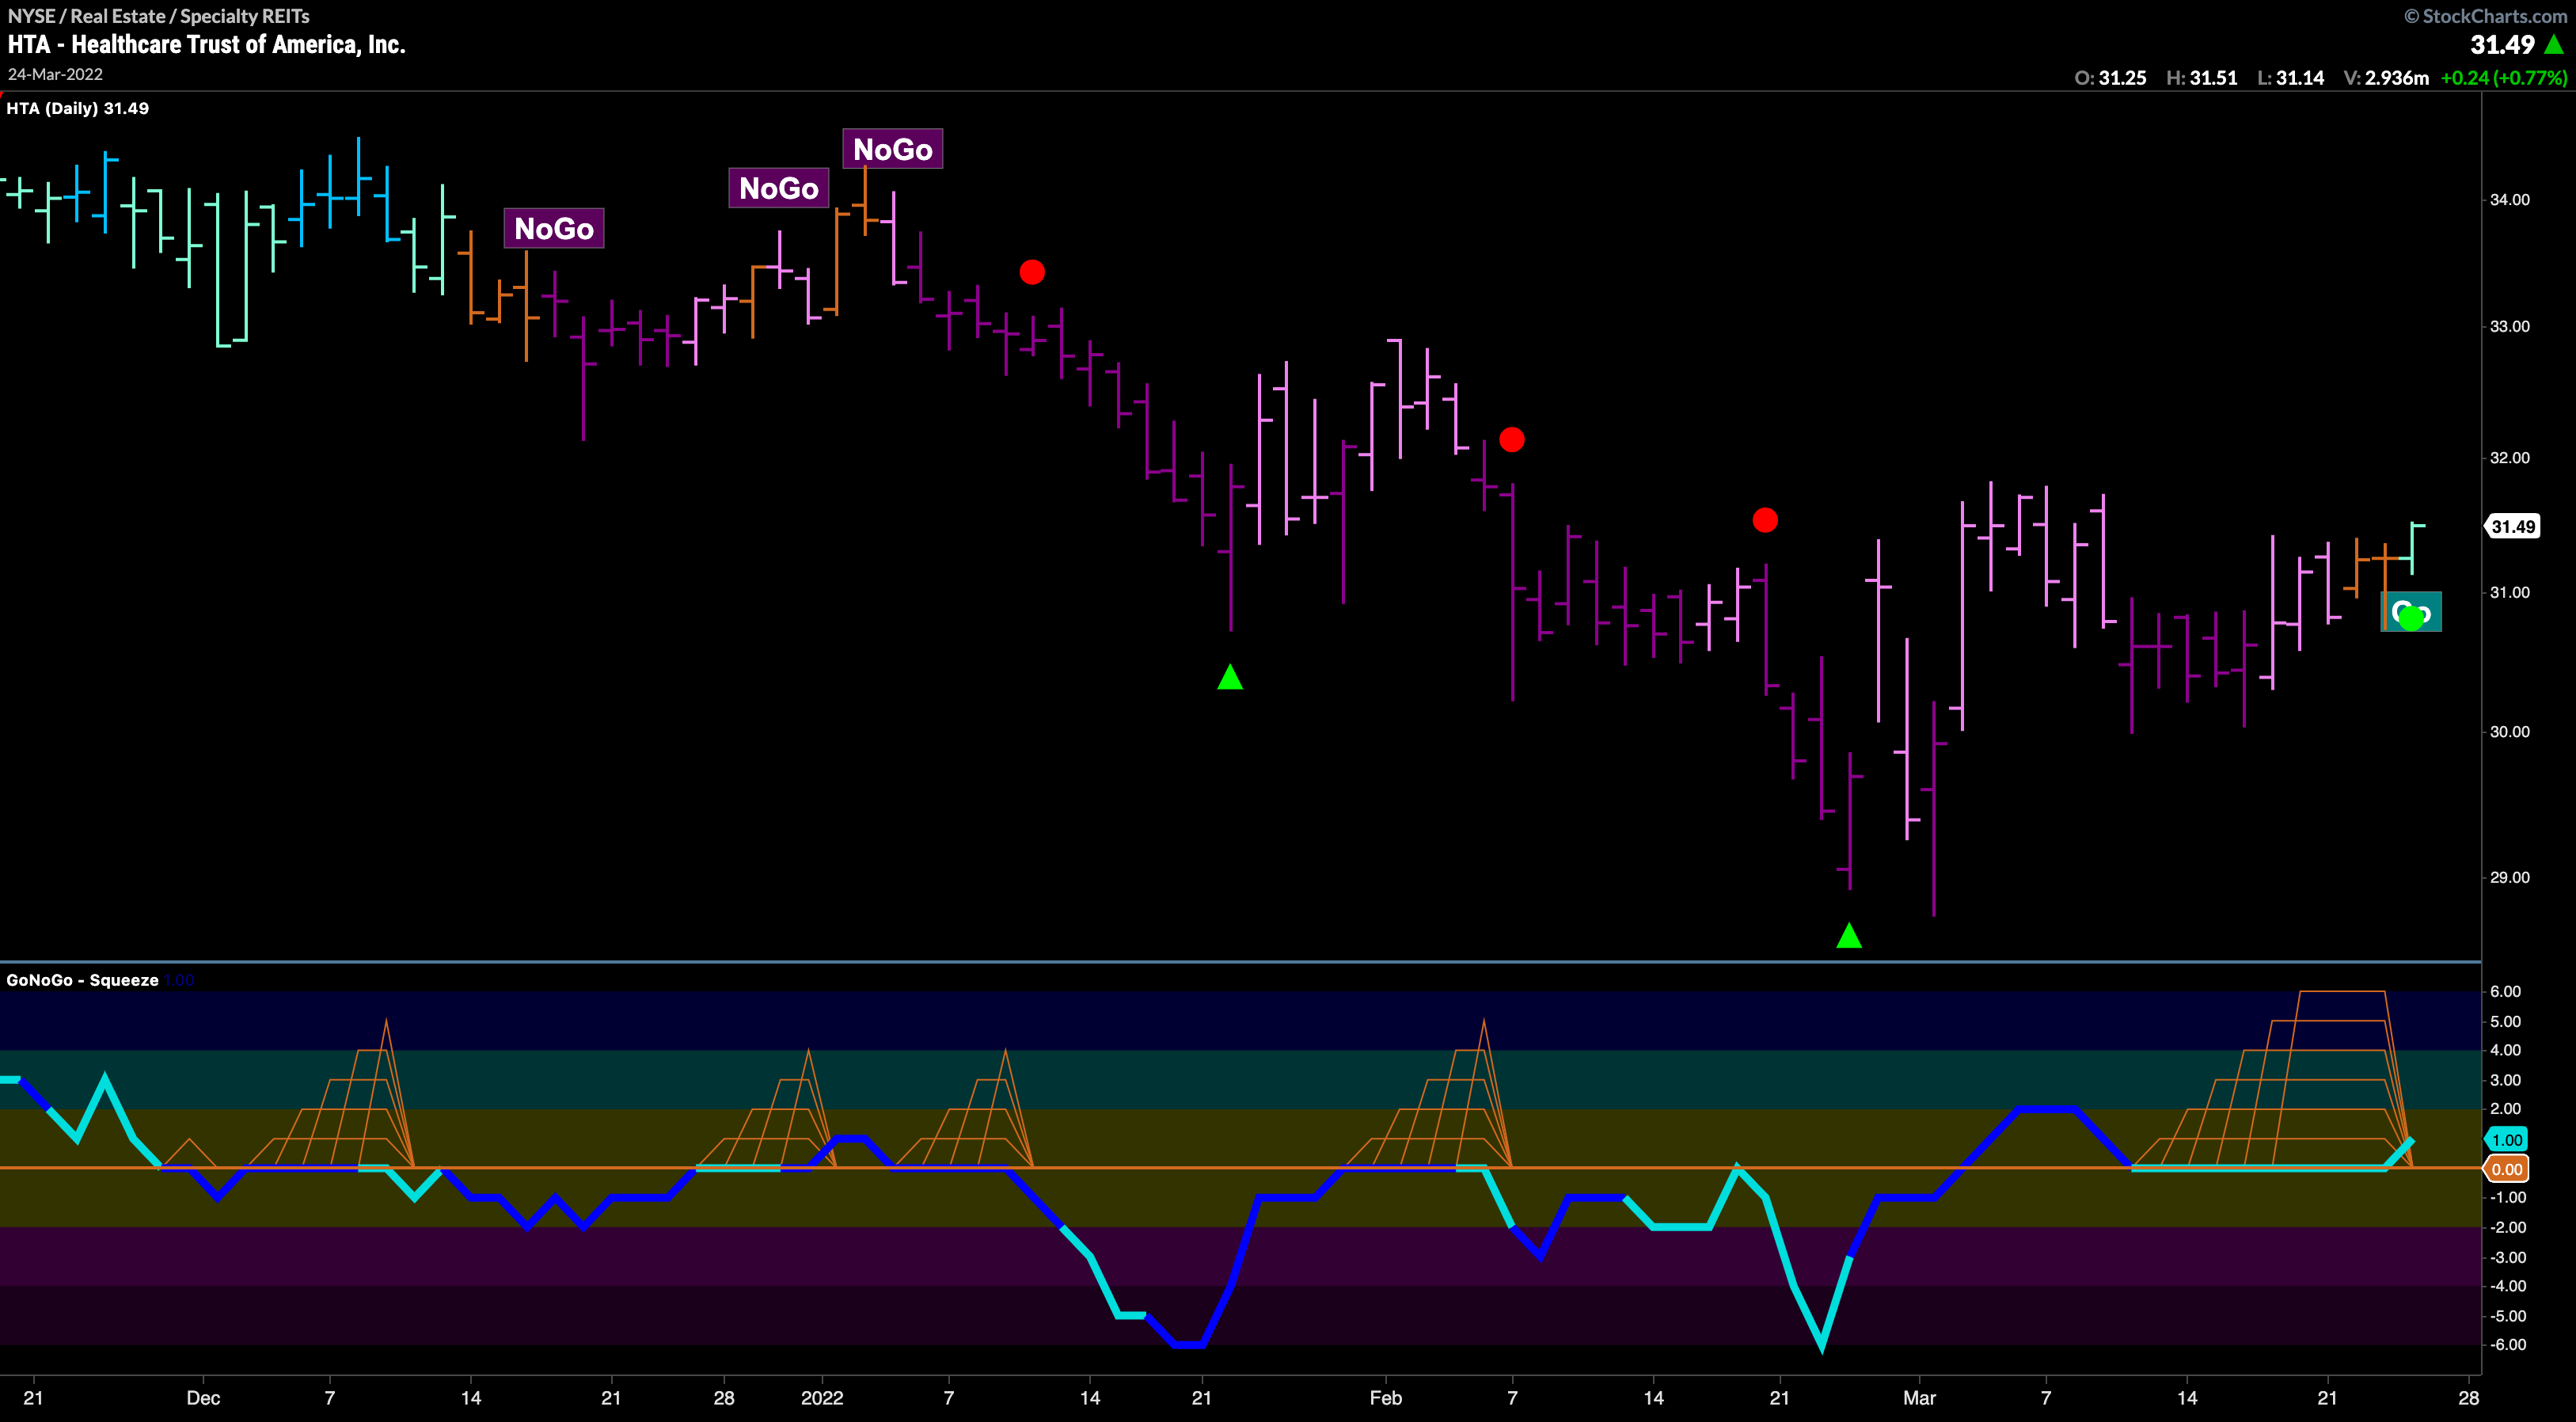This screenshot has width=2576, height=1422.
Task: Click the green up arrow beside price 31.49
Action: (x=2554, y=44)
